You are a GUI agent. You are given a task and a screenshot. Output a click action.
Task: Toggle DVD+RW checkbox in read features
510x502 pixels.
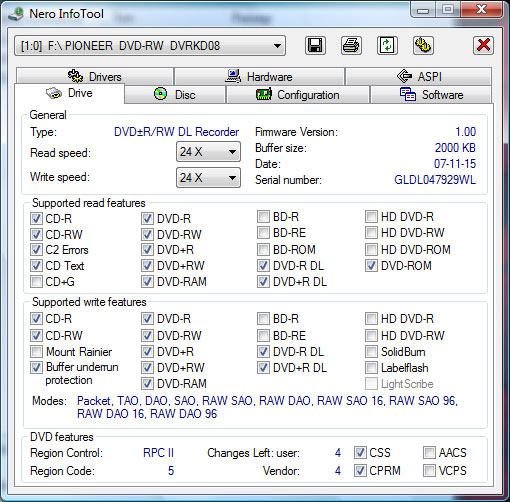pyautogui.click(x=147, y=266)
